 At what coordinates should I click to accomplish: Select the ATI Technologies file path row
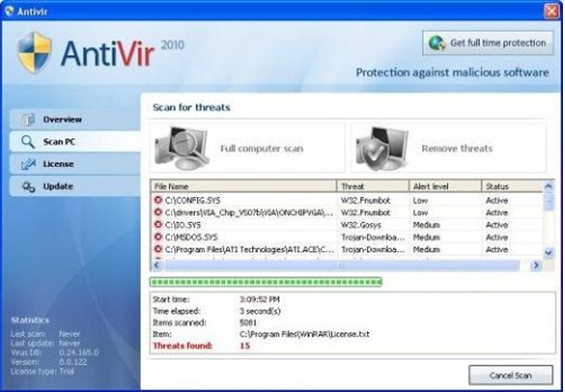pyautogui.click(x=347, y=249)
